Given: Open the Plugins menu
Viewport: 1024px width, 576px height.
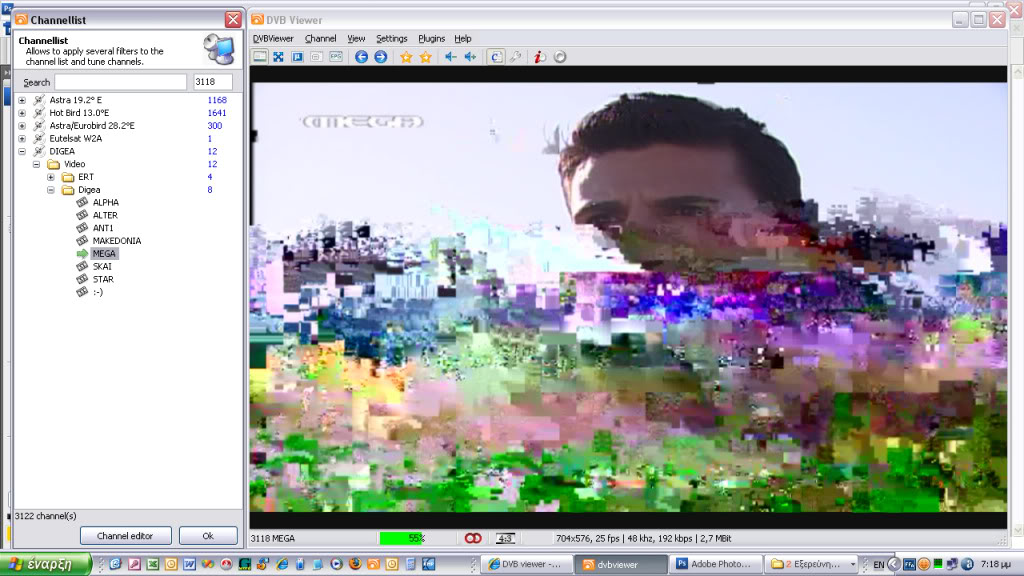Looking at the screenshot, I should coord(431,38).
